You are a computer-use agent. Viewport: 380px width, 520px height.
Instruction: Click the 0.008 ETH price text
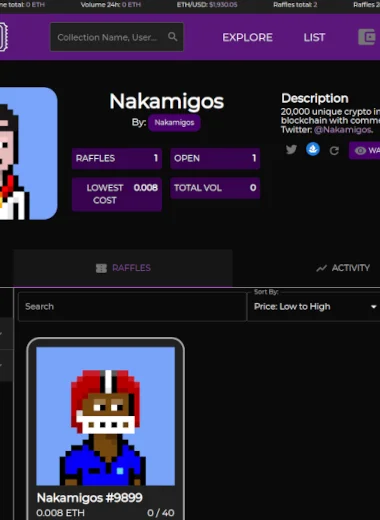click(x=60, y=513)
